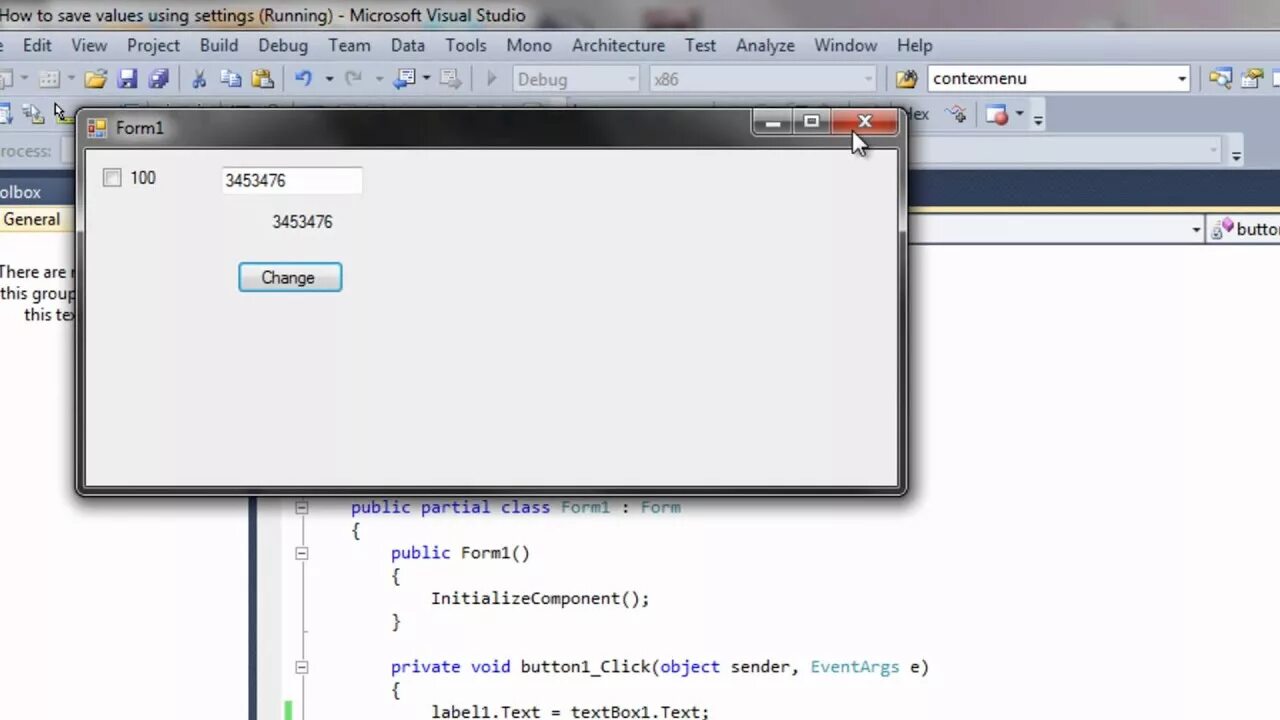
Task: Open the Add New Item dropdown arrow
Action: coord(70,79)
